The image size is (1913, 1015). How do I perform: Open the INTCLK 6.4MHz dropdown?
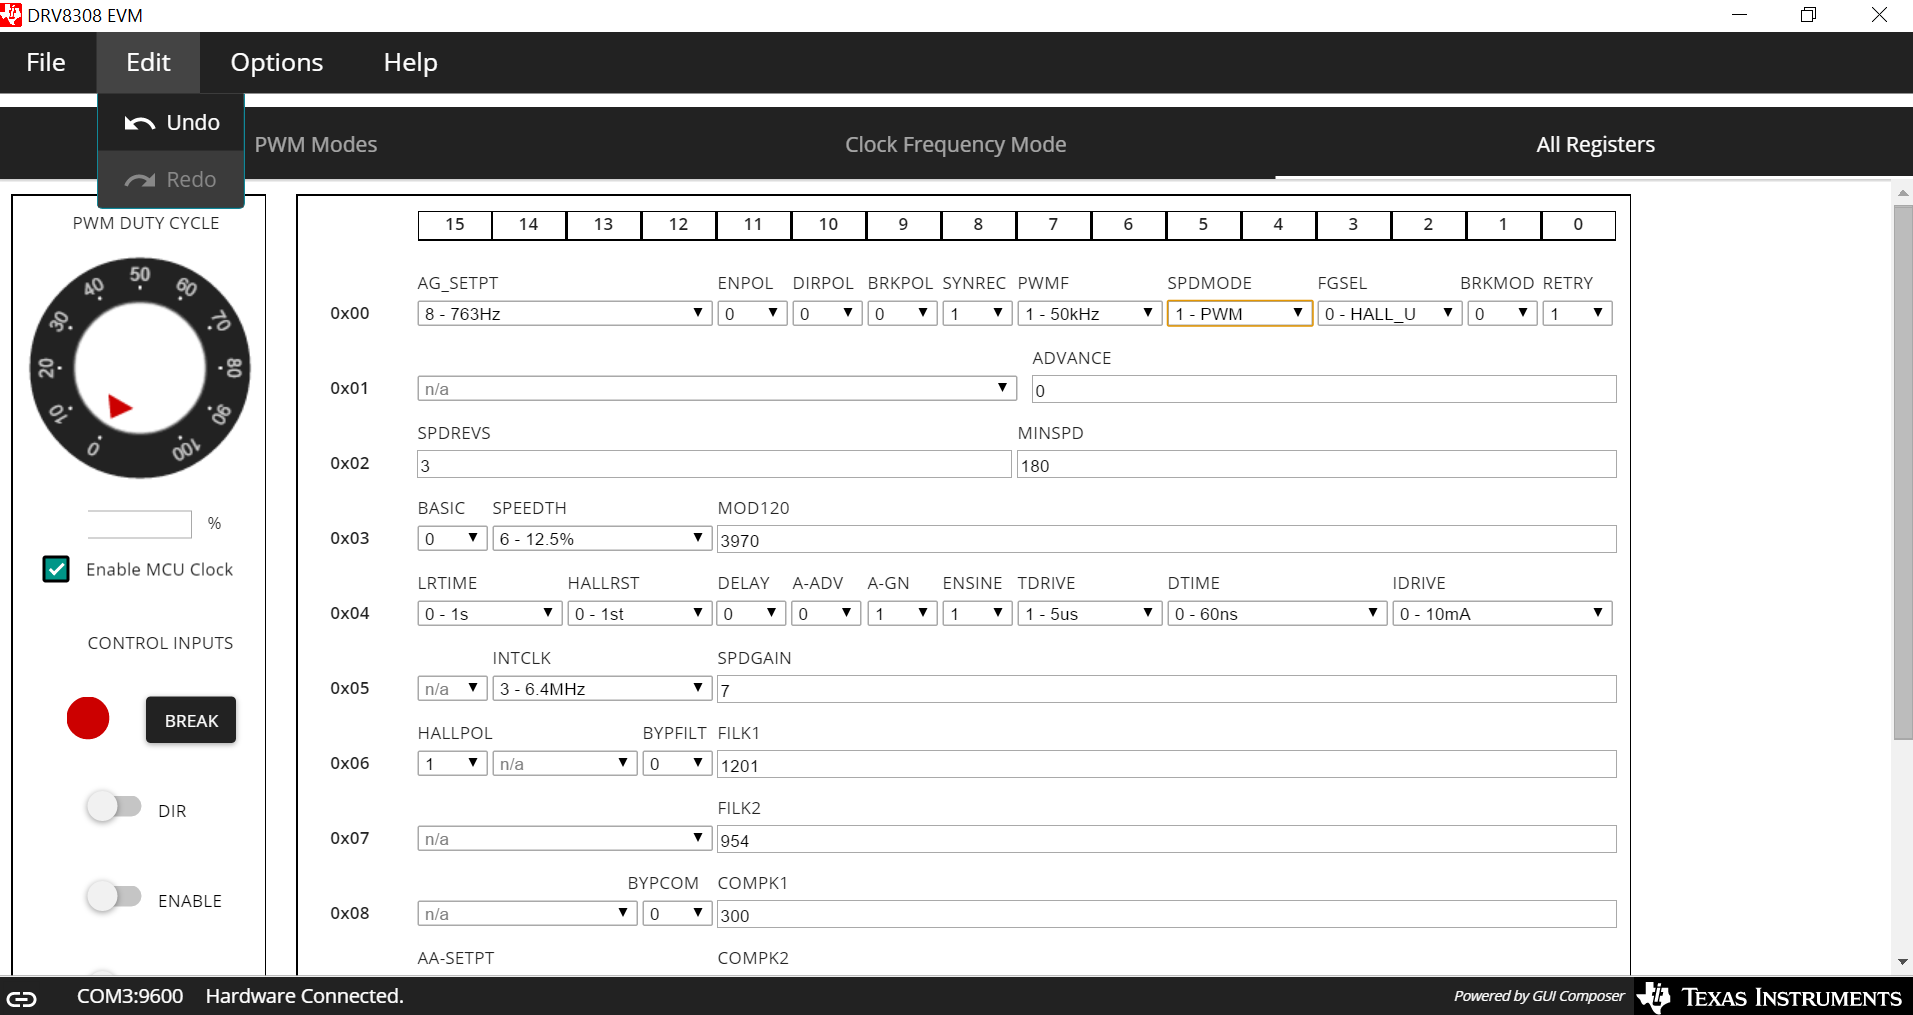coord(602,688)
